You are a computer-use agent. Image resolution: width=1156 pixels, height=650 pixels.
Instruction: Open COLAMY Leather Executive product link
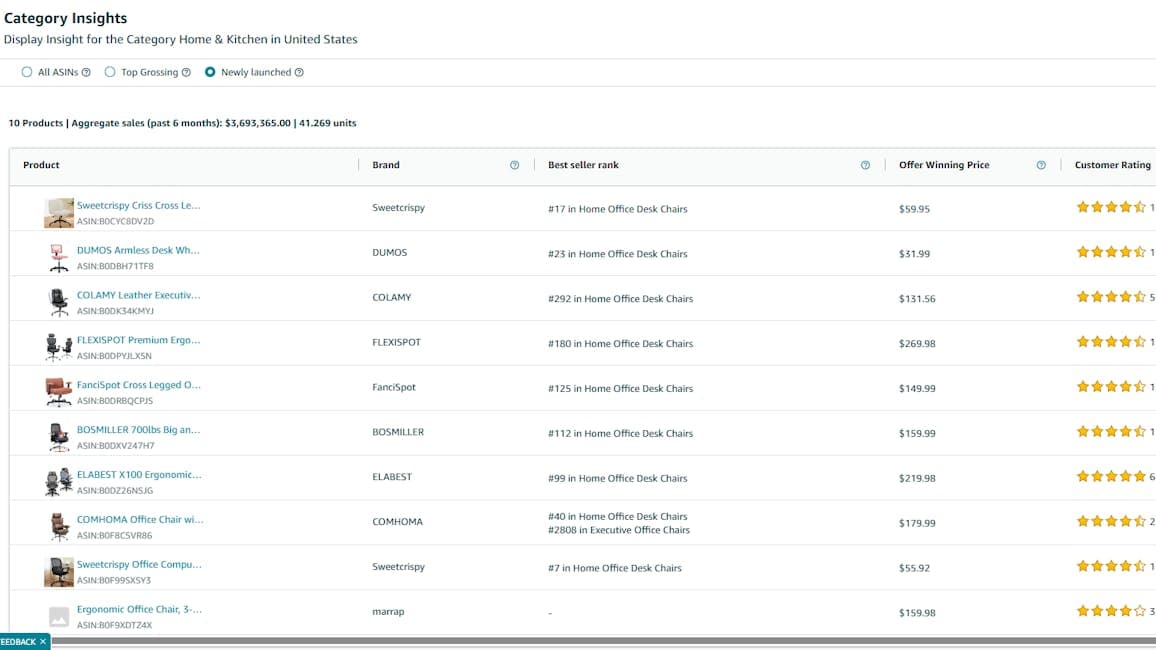tap(139, 296)
